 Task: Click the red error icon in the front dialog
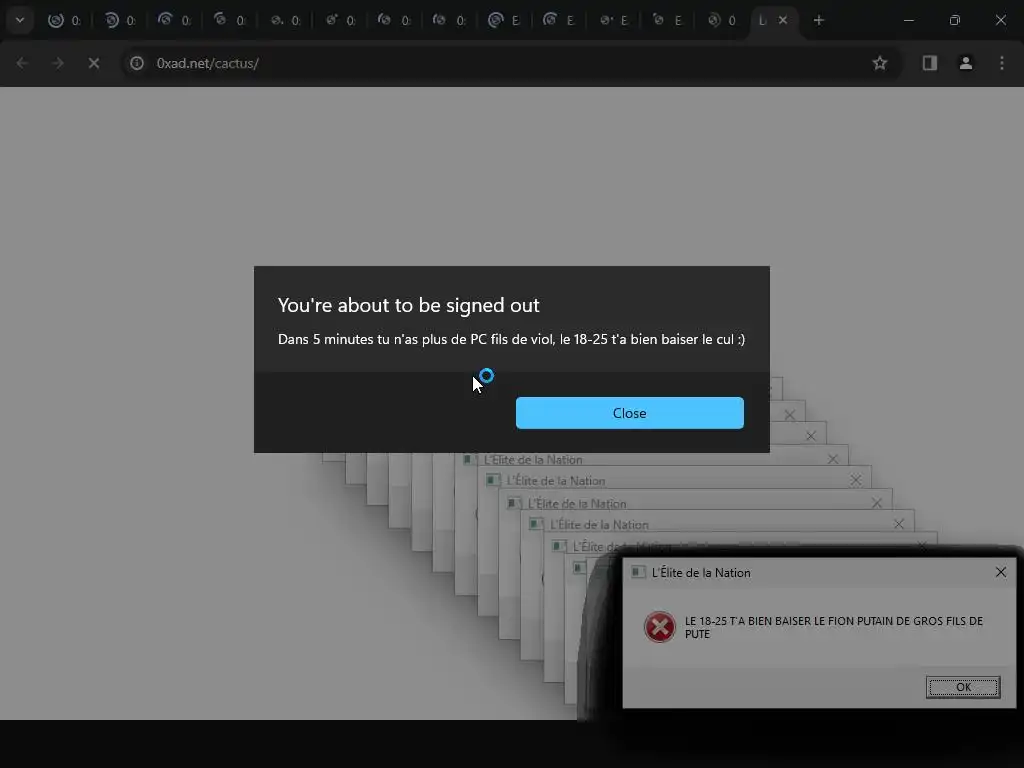660,627
